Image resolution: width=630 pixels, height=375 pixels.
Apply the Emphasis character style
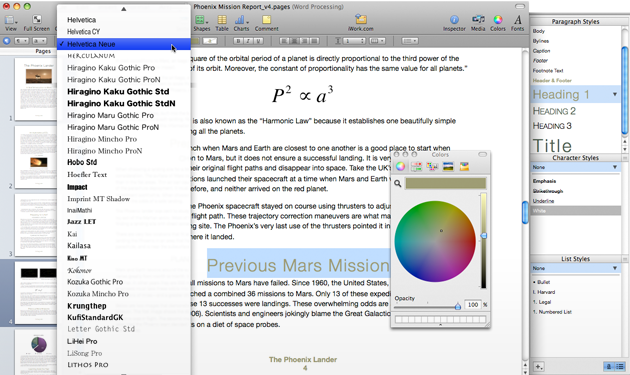pos(544,181)
